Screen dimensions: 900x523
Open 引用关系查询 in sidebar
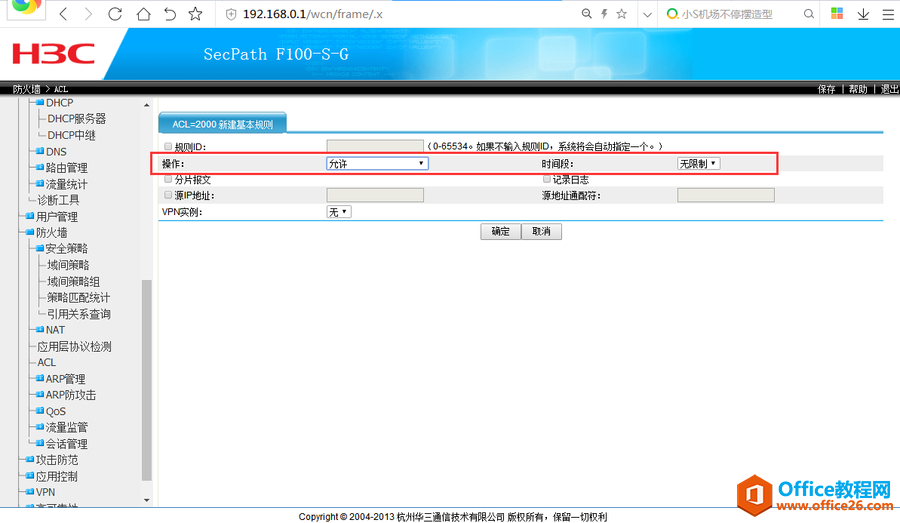click(79, 315)
